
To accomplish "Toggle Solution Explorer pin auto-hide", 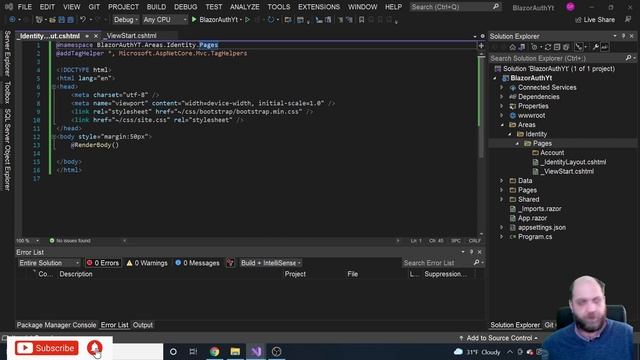I will coord(623,36).
